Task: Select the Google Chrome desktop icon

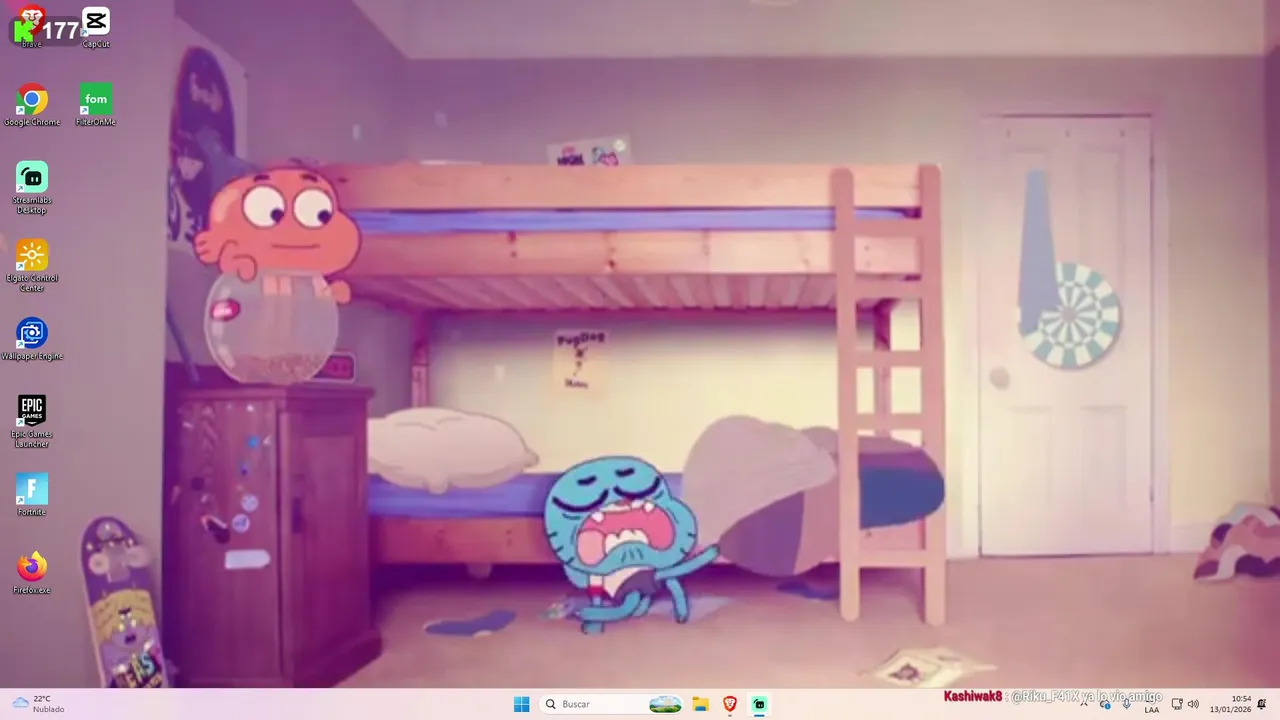Action: coord(32,105)
